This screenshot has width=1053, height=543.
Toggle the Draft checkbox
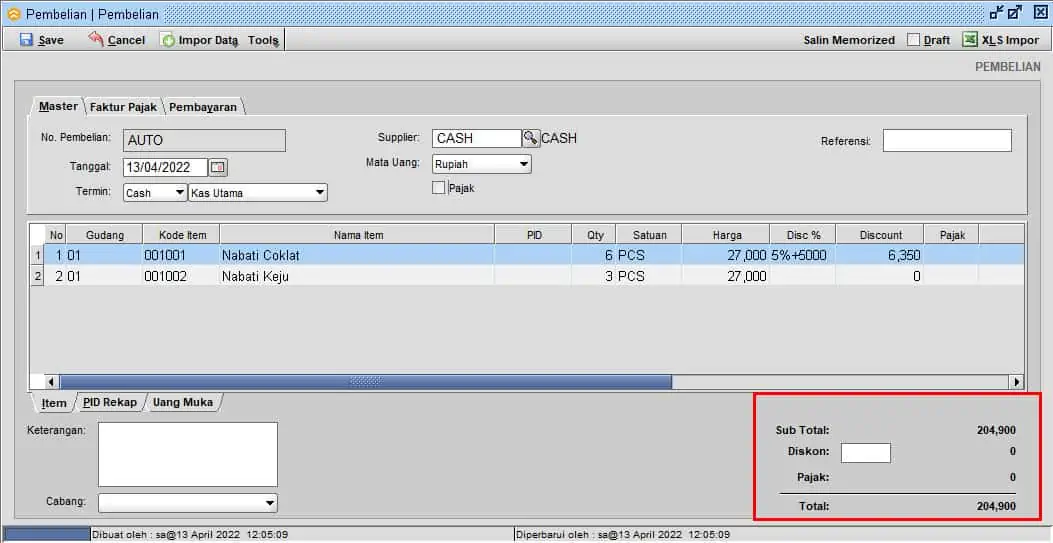[x=913, y=40]
